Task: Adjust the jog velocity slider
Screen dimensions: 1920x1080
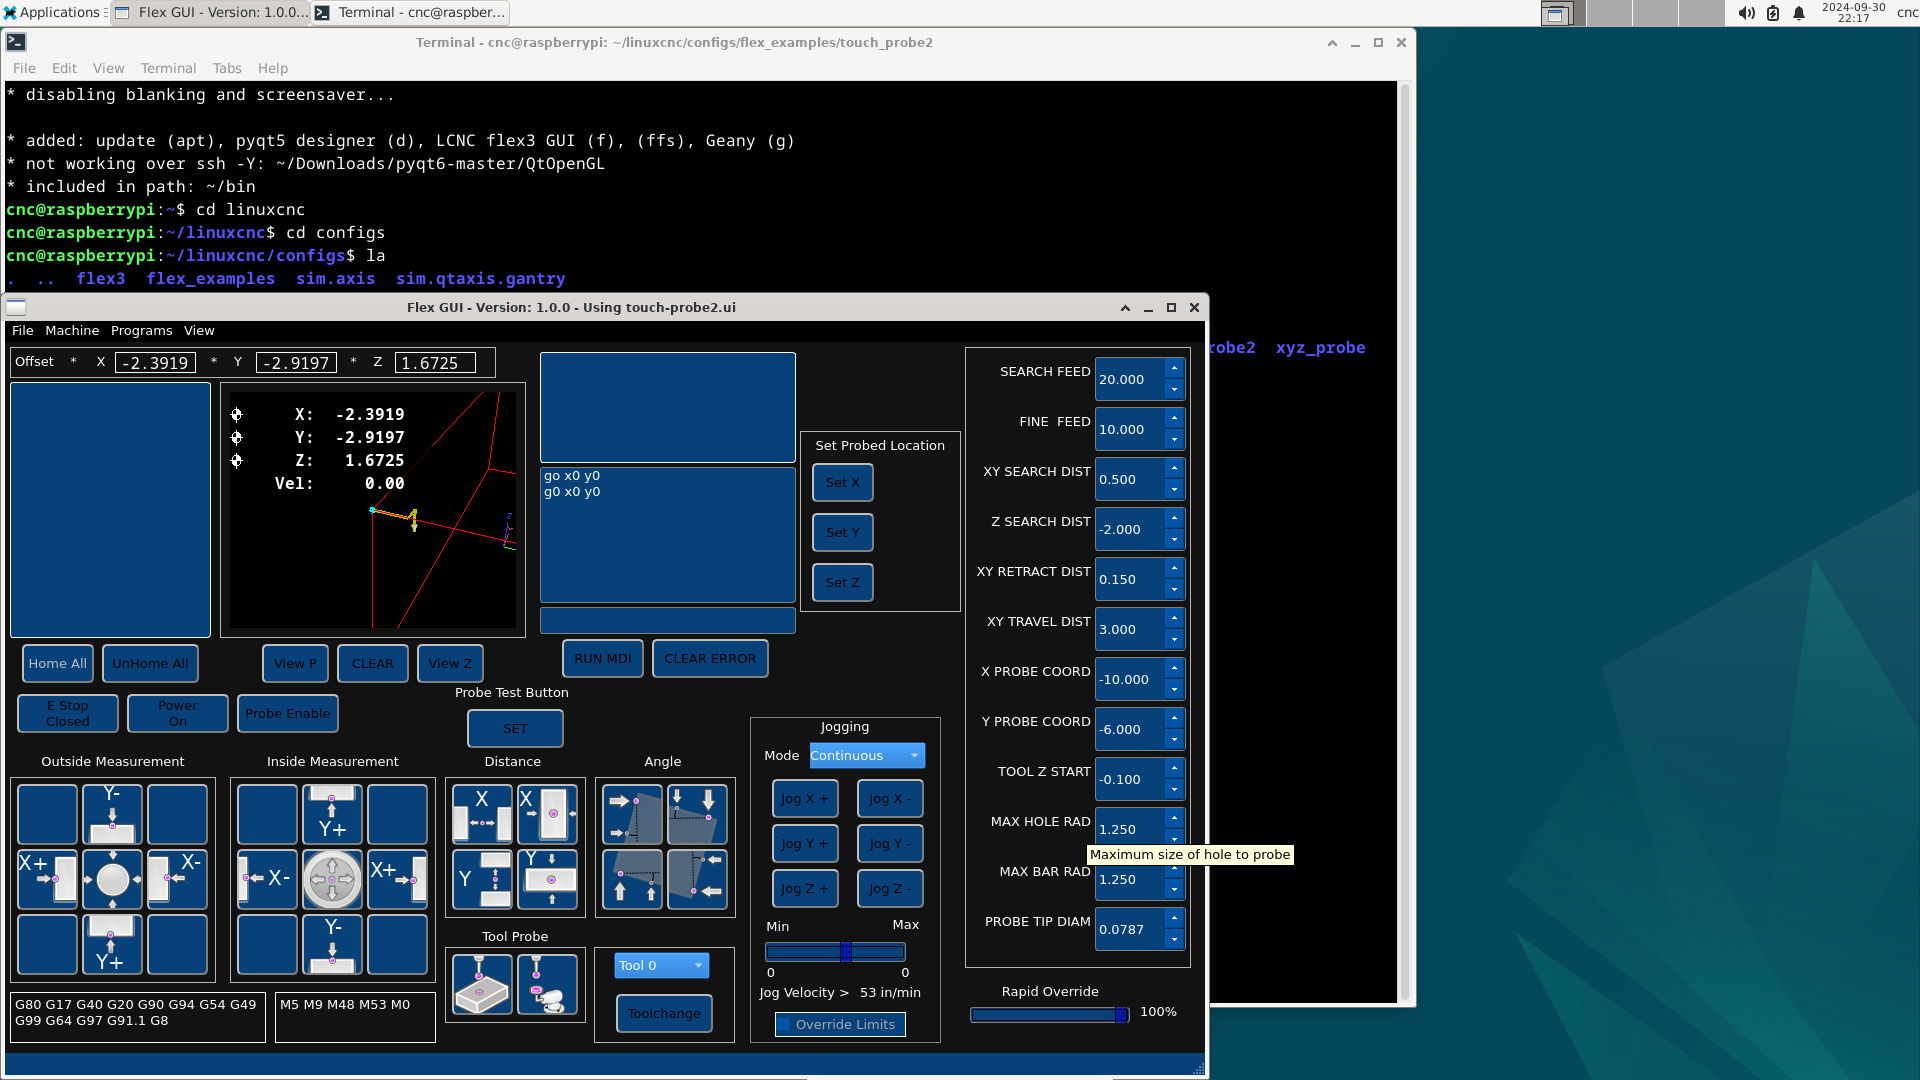Action: [836, 952]
